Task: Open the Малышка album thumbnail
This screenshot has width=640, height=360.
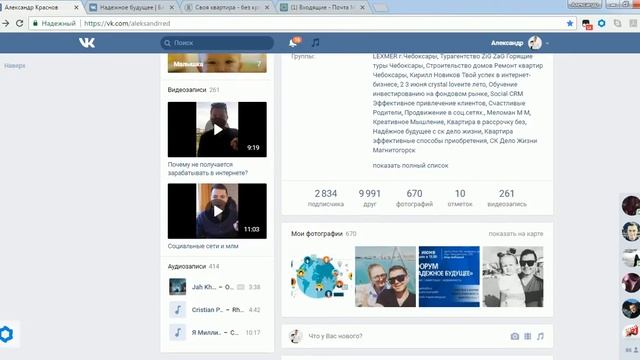Action: (x=217, y=63)
